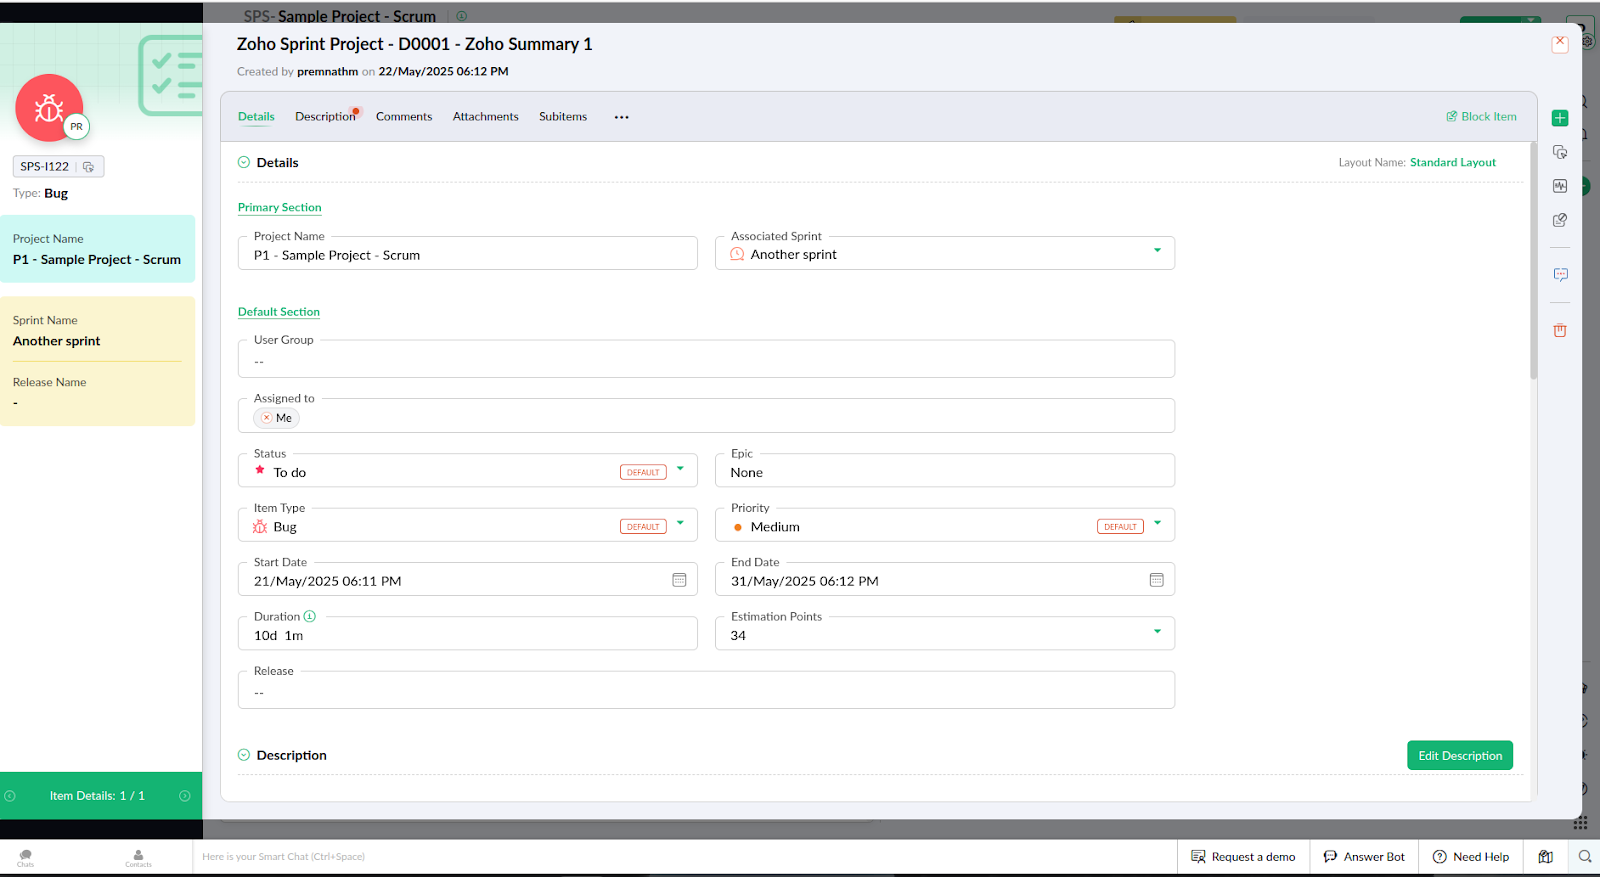
Task: Switch to the Comments tab
Action: (404, 117)
